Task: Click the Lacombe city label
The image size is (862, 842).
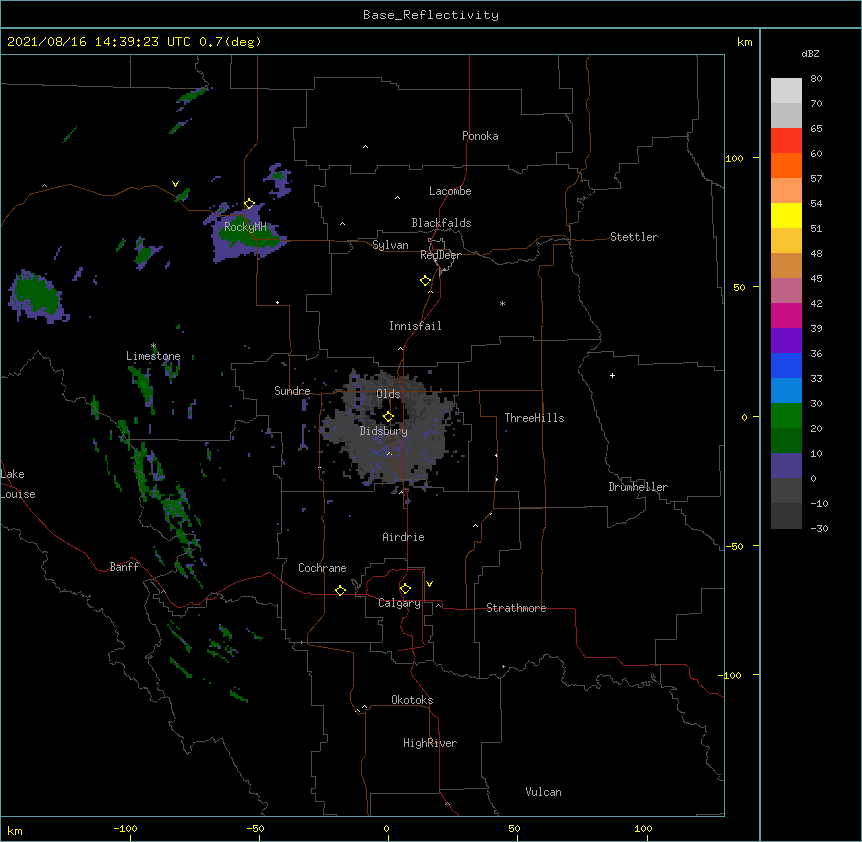Action: pos(450,191)
